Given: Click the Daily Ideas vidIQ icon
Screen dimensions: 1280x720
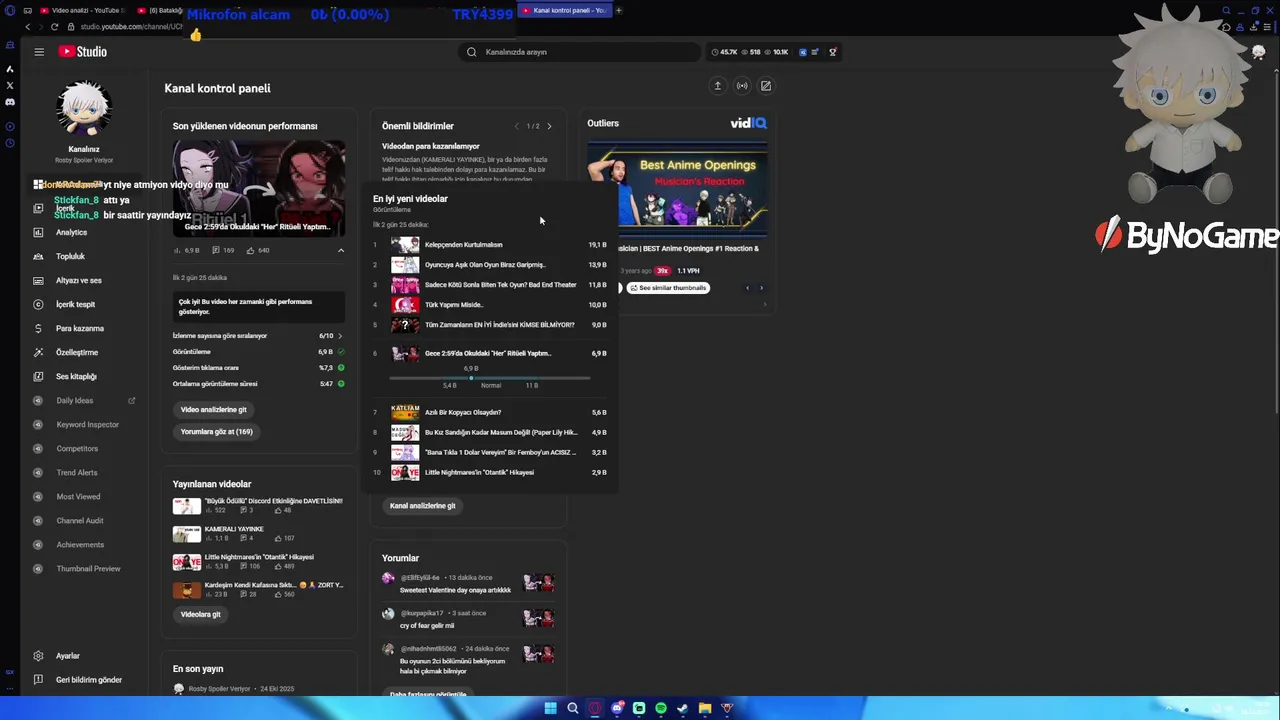Looking at the screenshot, I should tap(38, 400).
